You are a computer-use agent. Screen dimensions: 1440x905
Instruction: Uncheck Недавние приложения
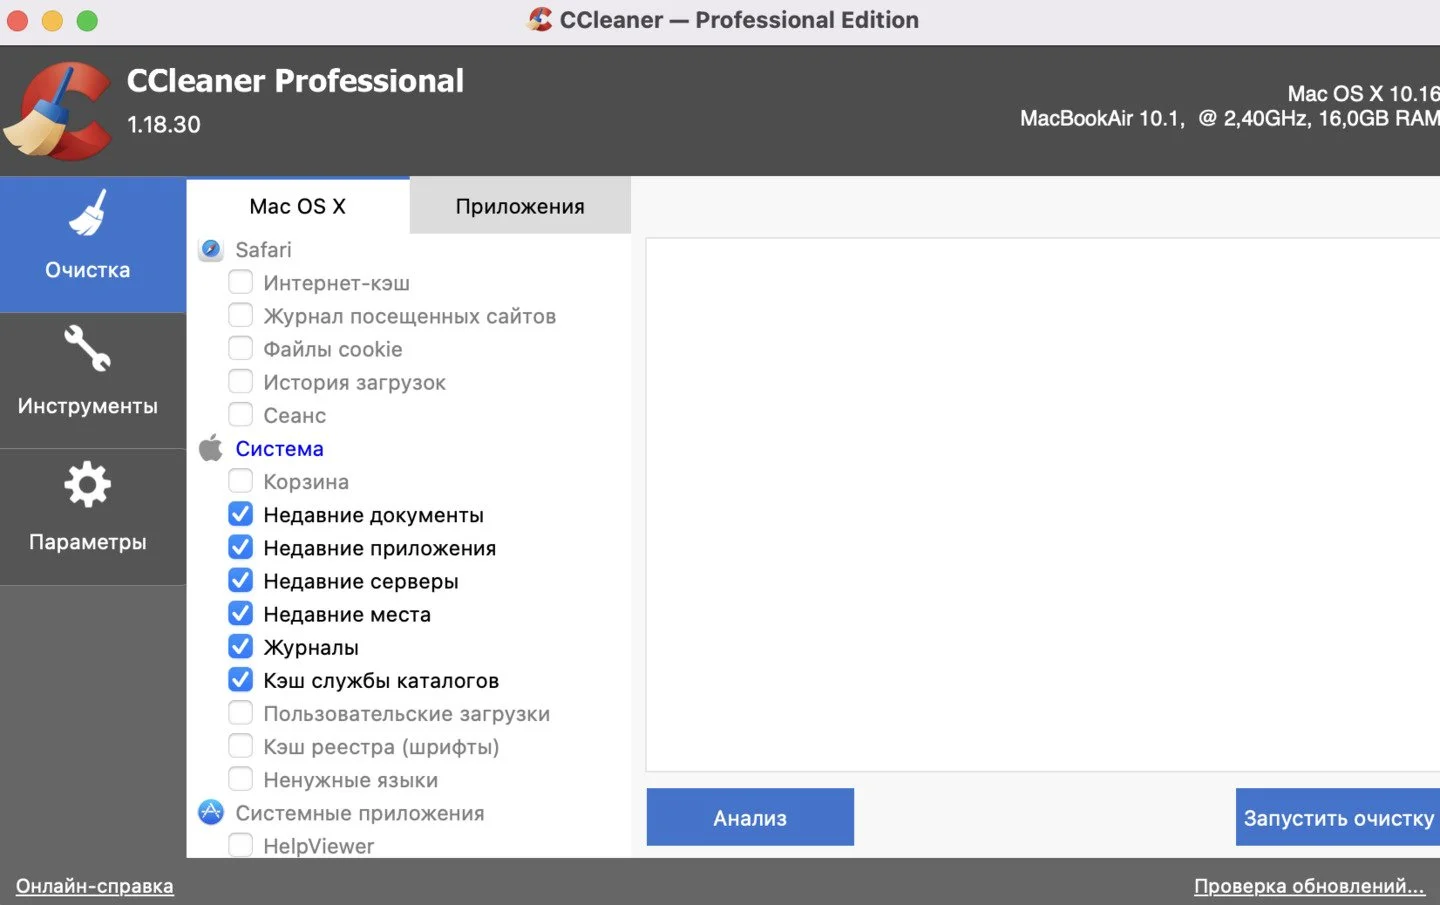[240, 547]
